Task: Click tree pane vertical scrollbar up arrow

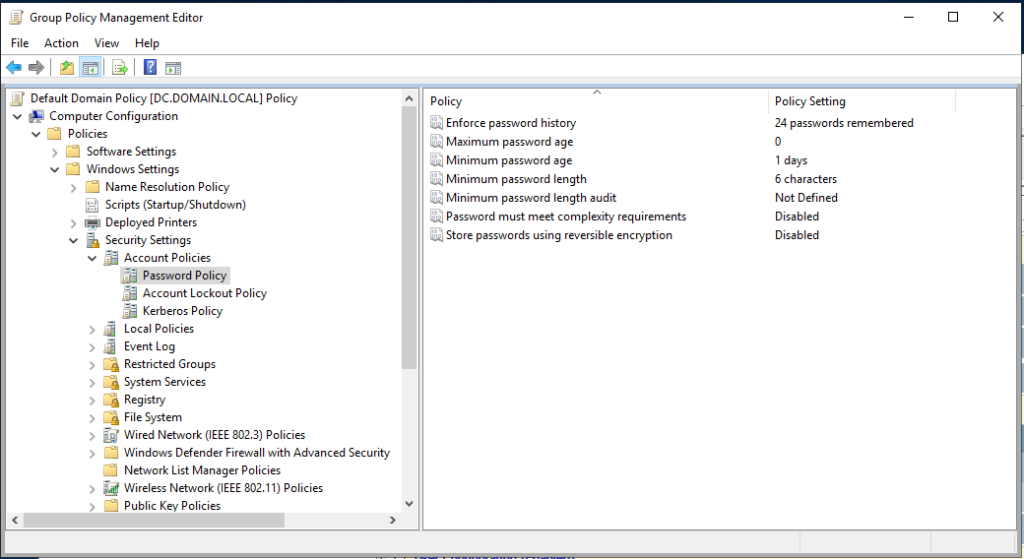Action: (x=409, y=99)
